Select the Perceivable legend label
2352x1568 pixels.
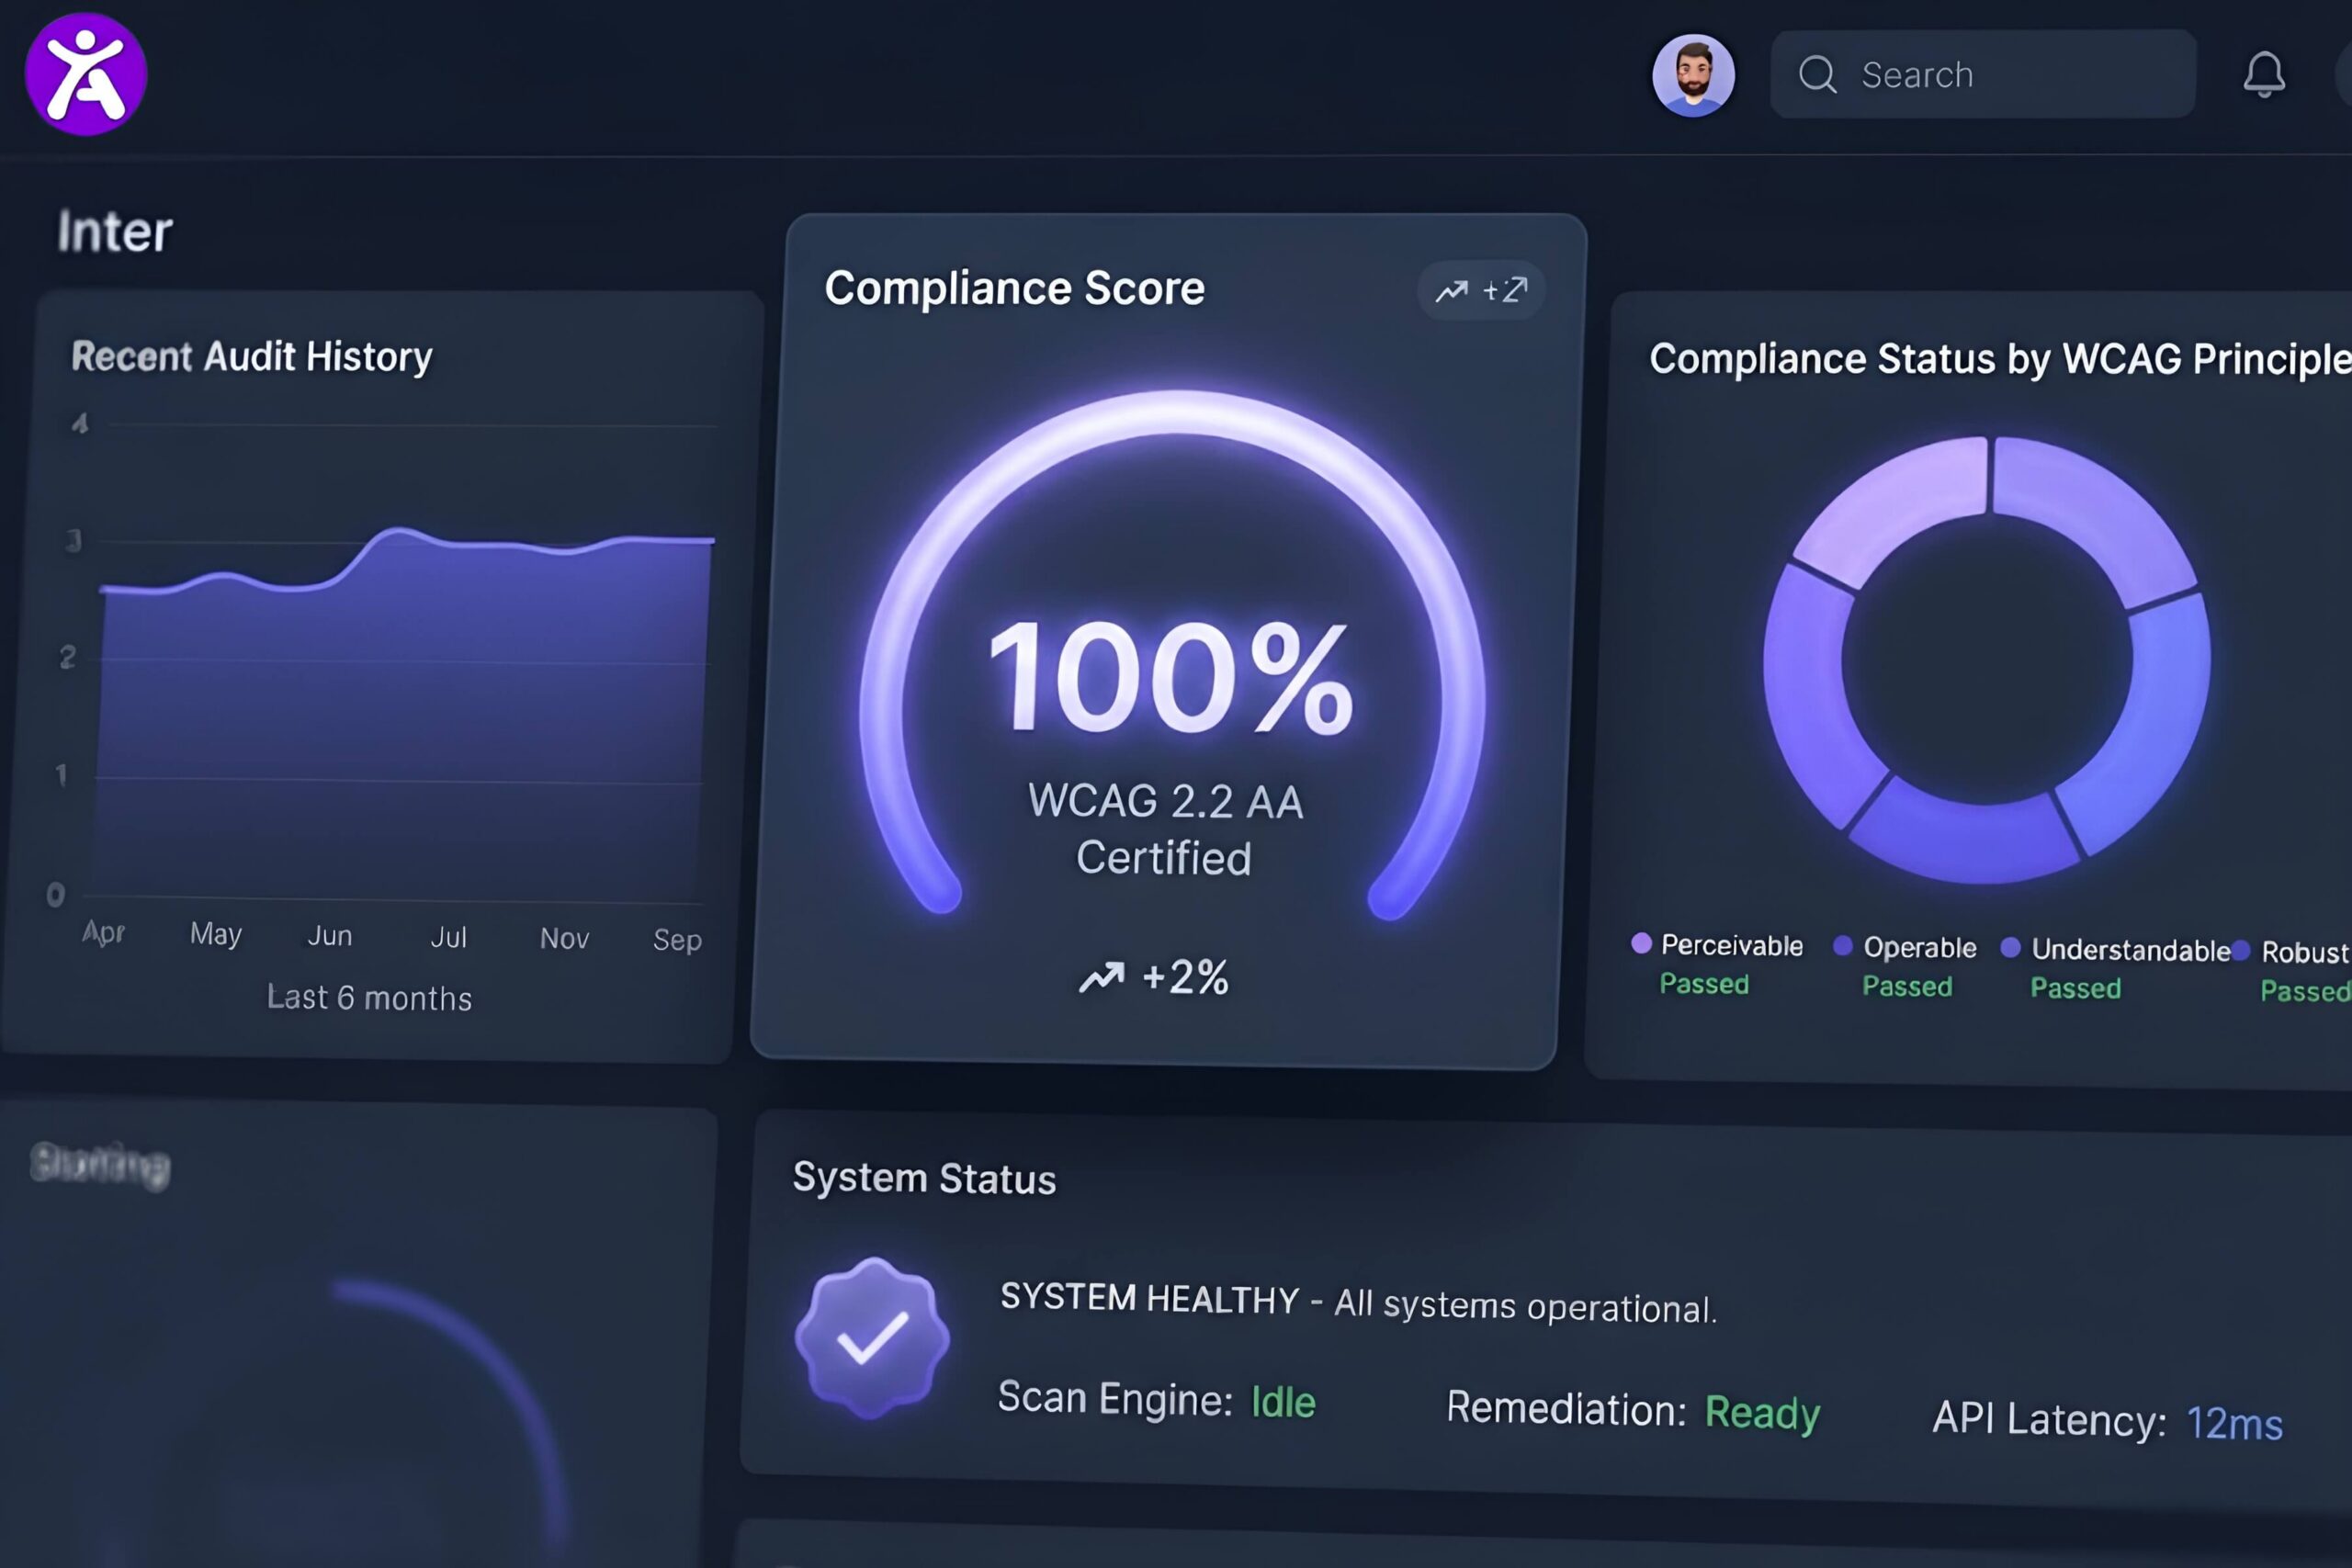tap(1732, 945)
